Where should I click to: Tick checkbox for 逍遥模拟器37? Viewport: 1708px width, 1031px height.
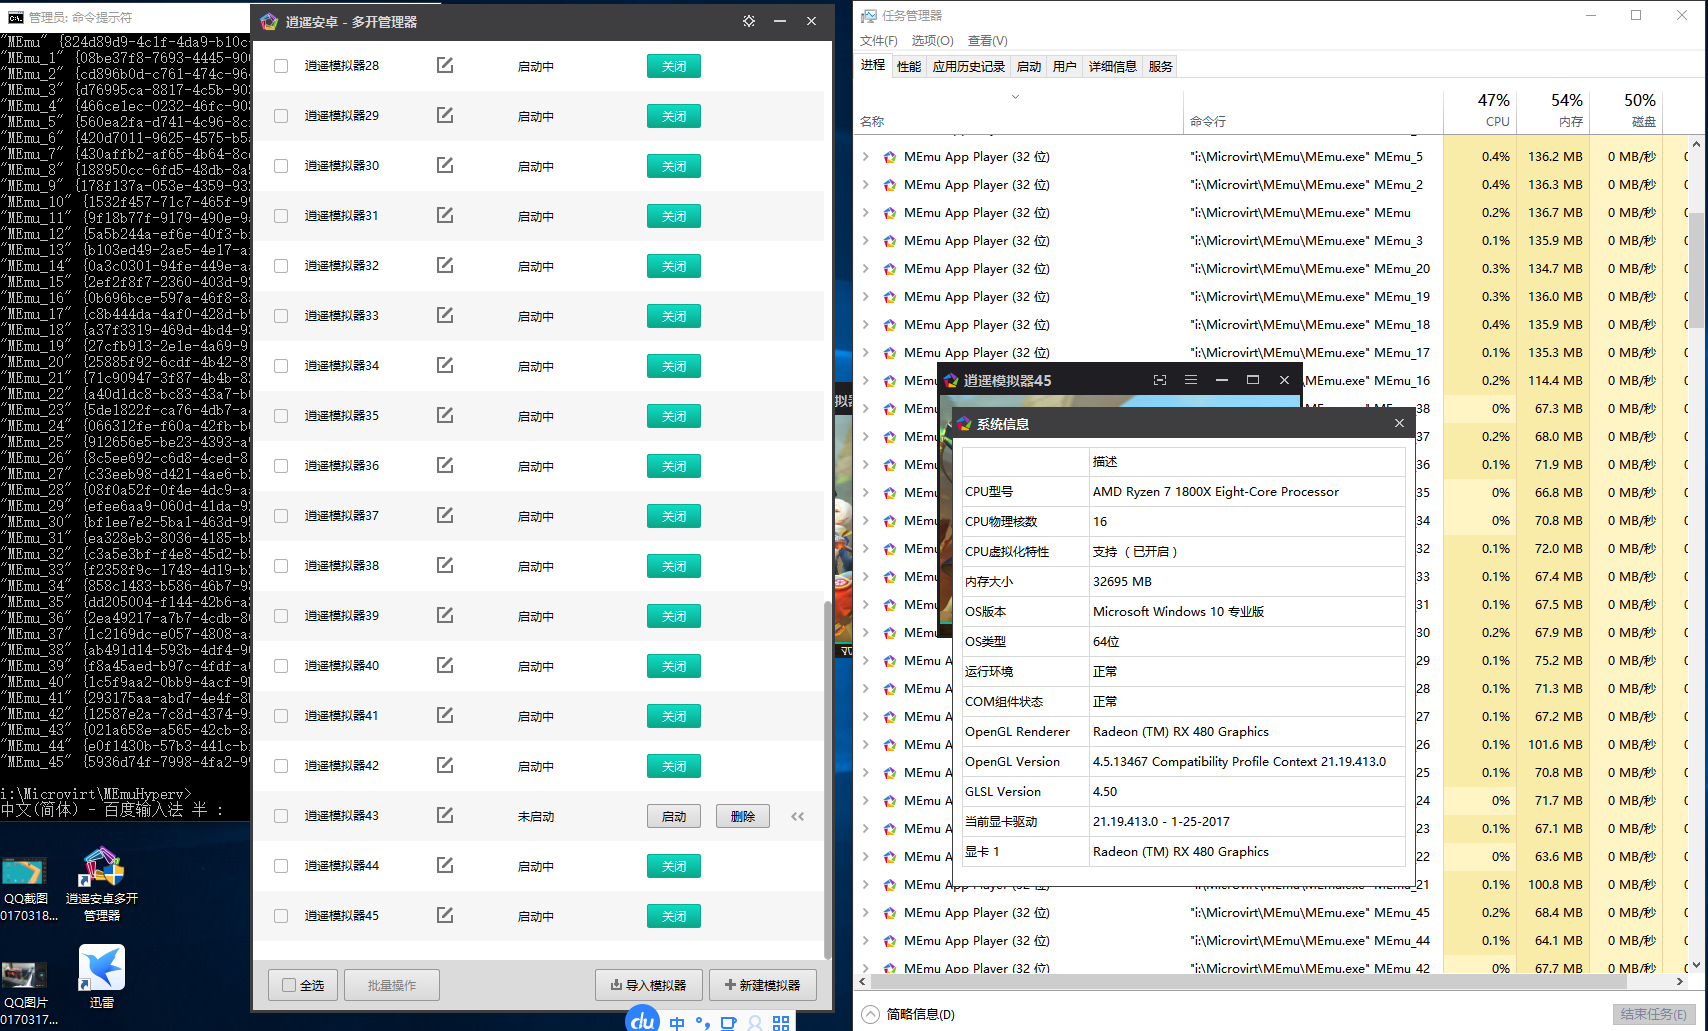click(281, 516)
